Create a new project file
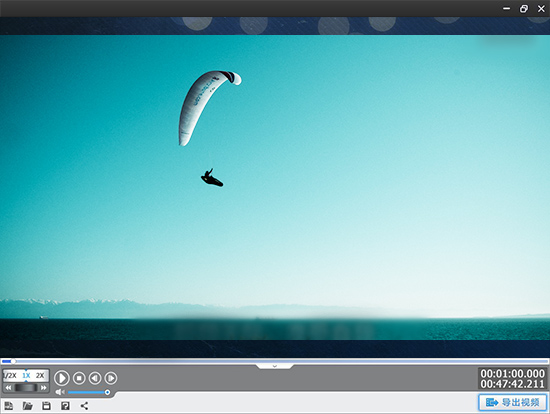This screenshot has height=414, width=550. click(x=8, y=406)
